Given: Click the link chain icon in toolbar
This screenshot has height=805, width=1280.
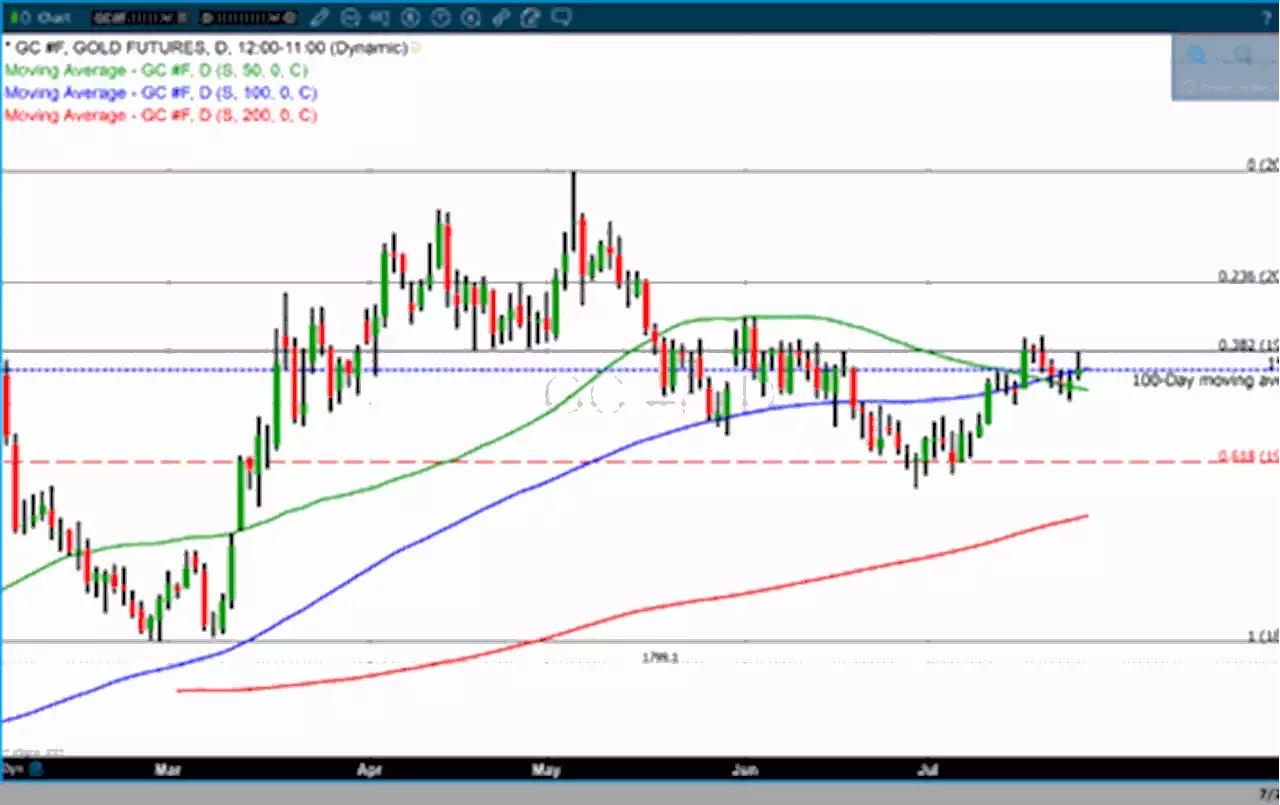Looking at the screenshot, I should pyautogui.click(x=500, y=17).
